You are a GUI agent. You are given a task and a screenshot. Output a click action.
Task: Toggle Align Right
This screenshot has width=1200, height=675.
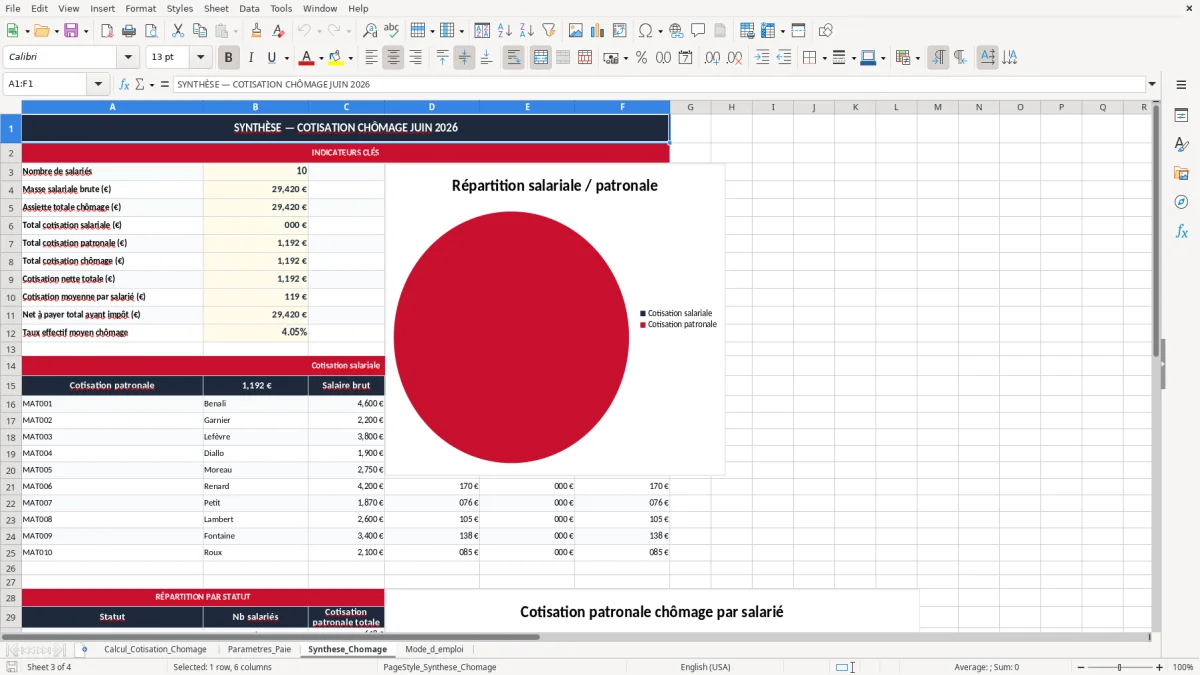tap(415, 58)
